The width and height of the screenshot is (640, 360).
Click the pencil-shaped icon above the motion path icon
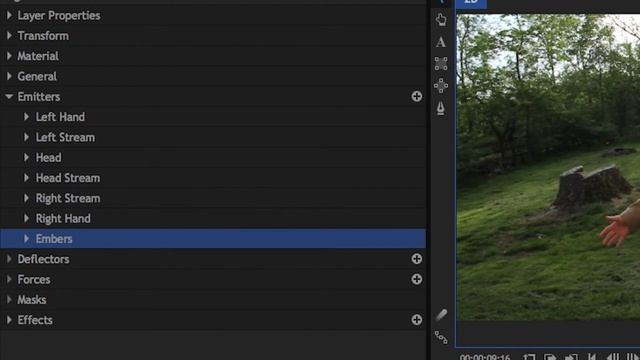[x=441, y=315]
